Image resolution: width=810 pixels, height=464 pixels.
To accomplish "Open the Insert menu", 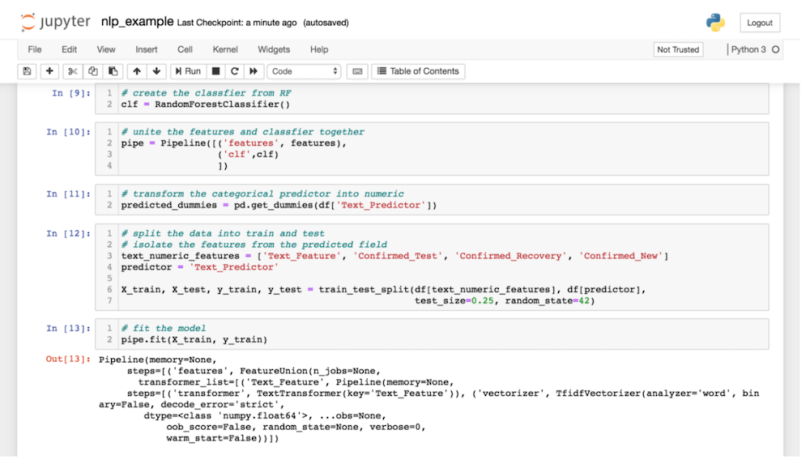I will tap(146, 50).
